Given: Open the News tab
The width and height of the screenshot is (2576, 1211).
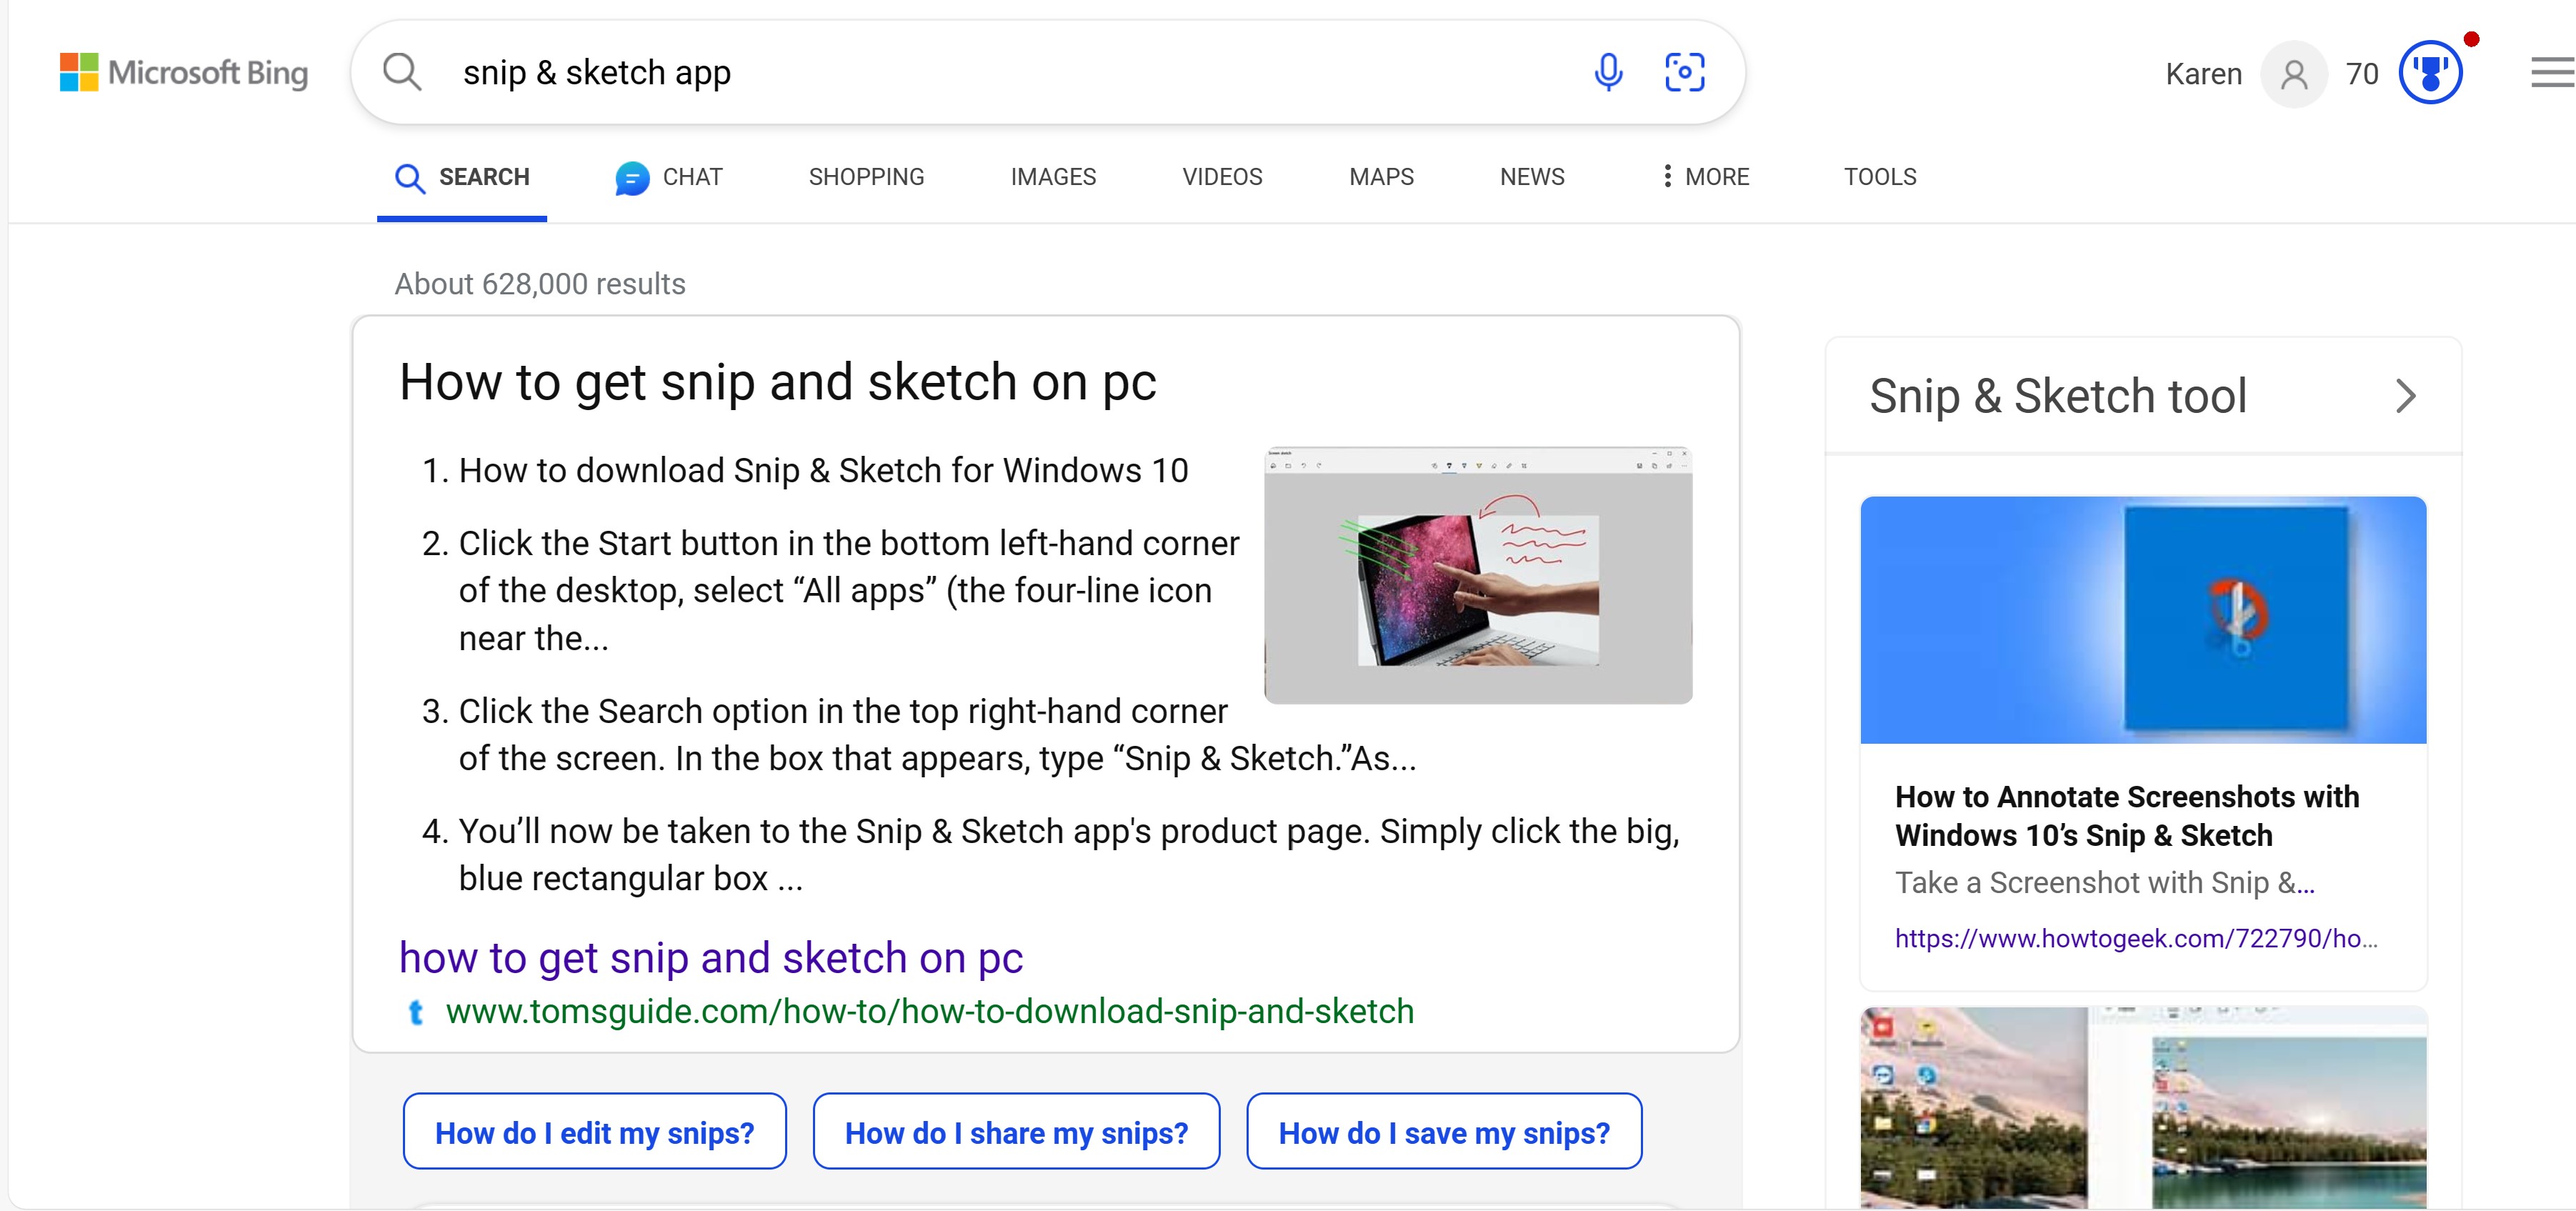Looking at the screenshot, I should point(1532,177).
